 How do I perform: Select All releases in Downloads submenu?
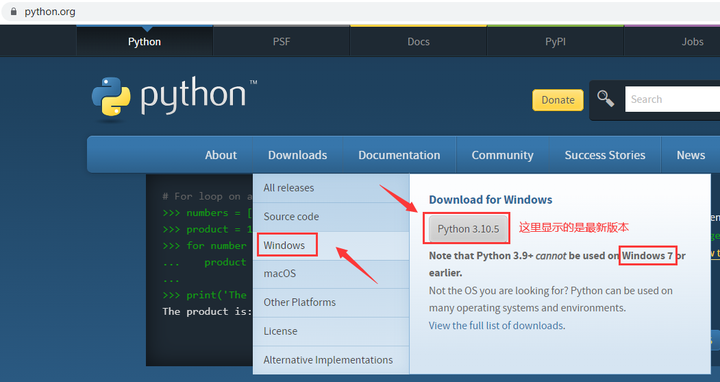coord(331,188)
